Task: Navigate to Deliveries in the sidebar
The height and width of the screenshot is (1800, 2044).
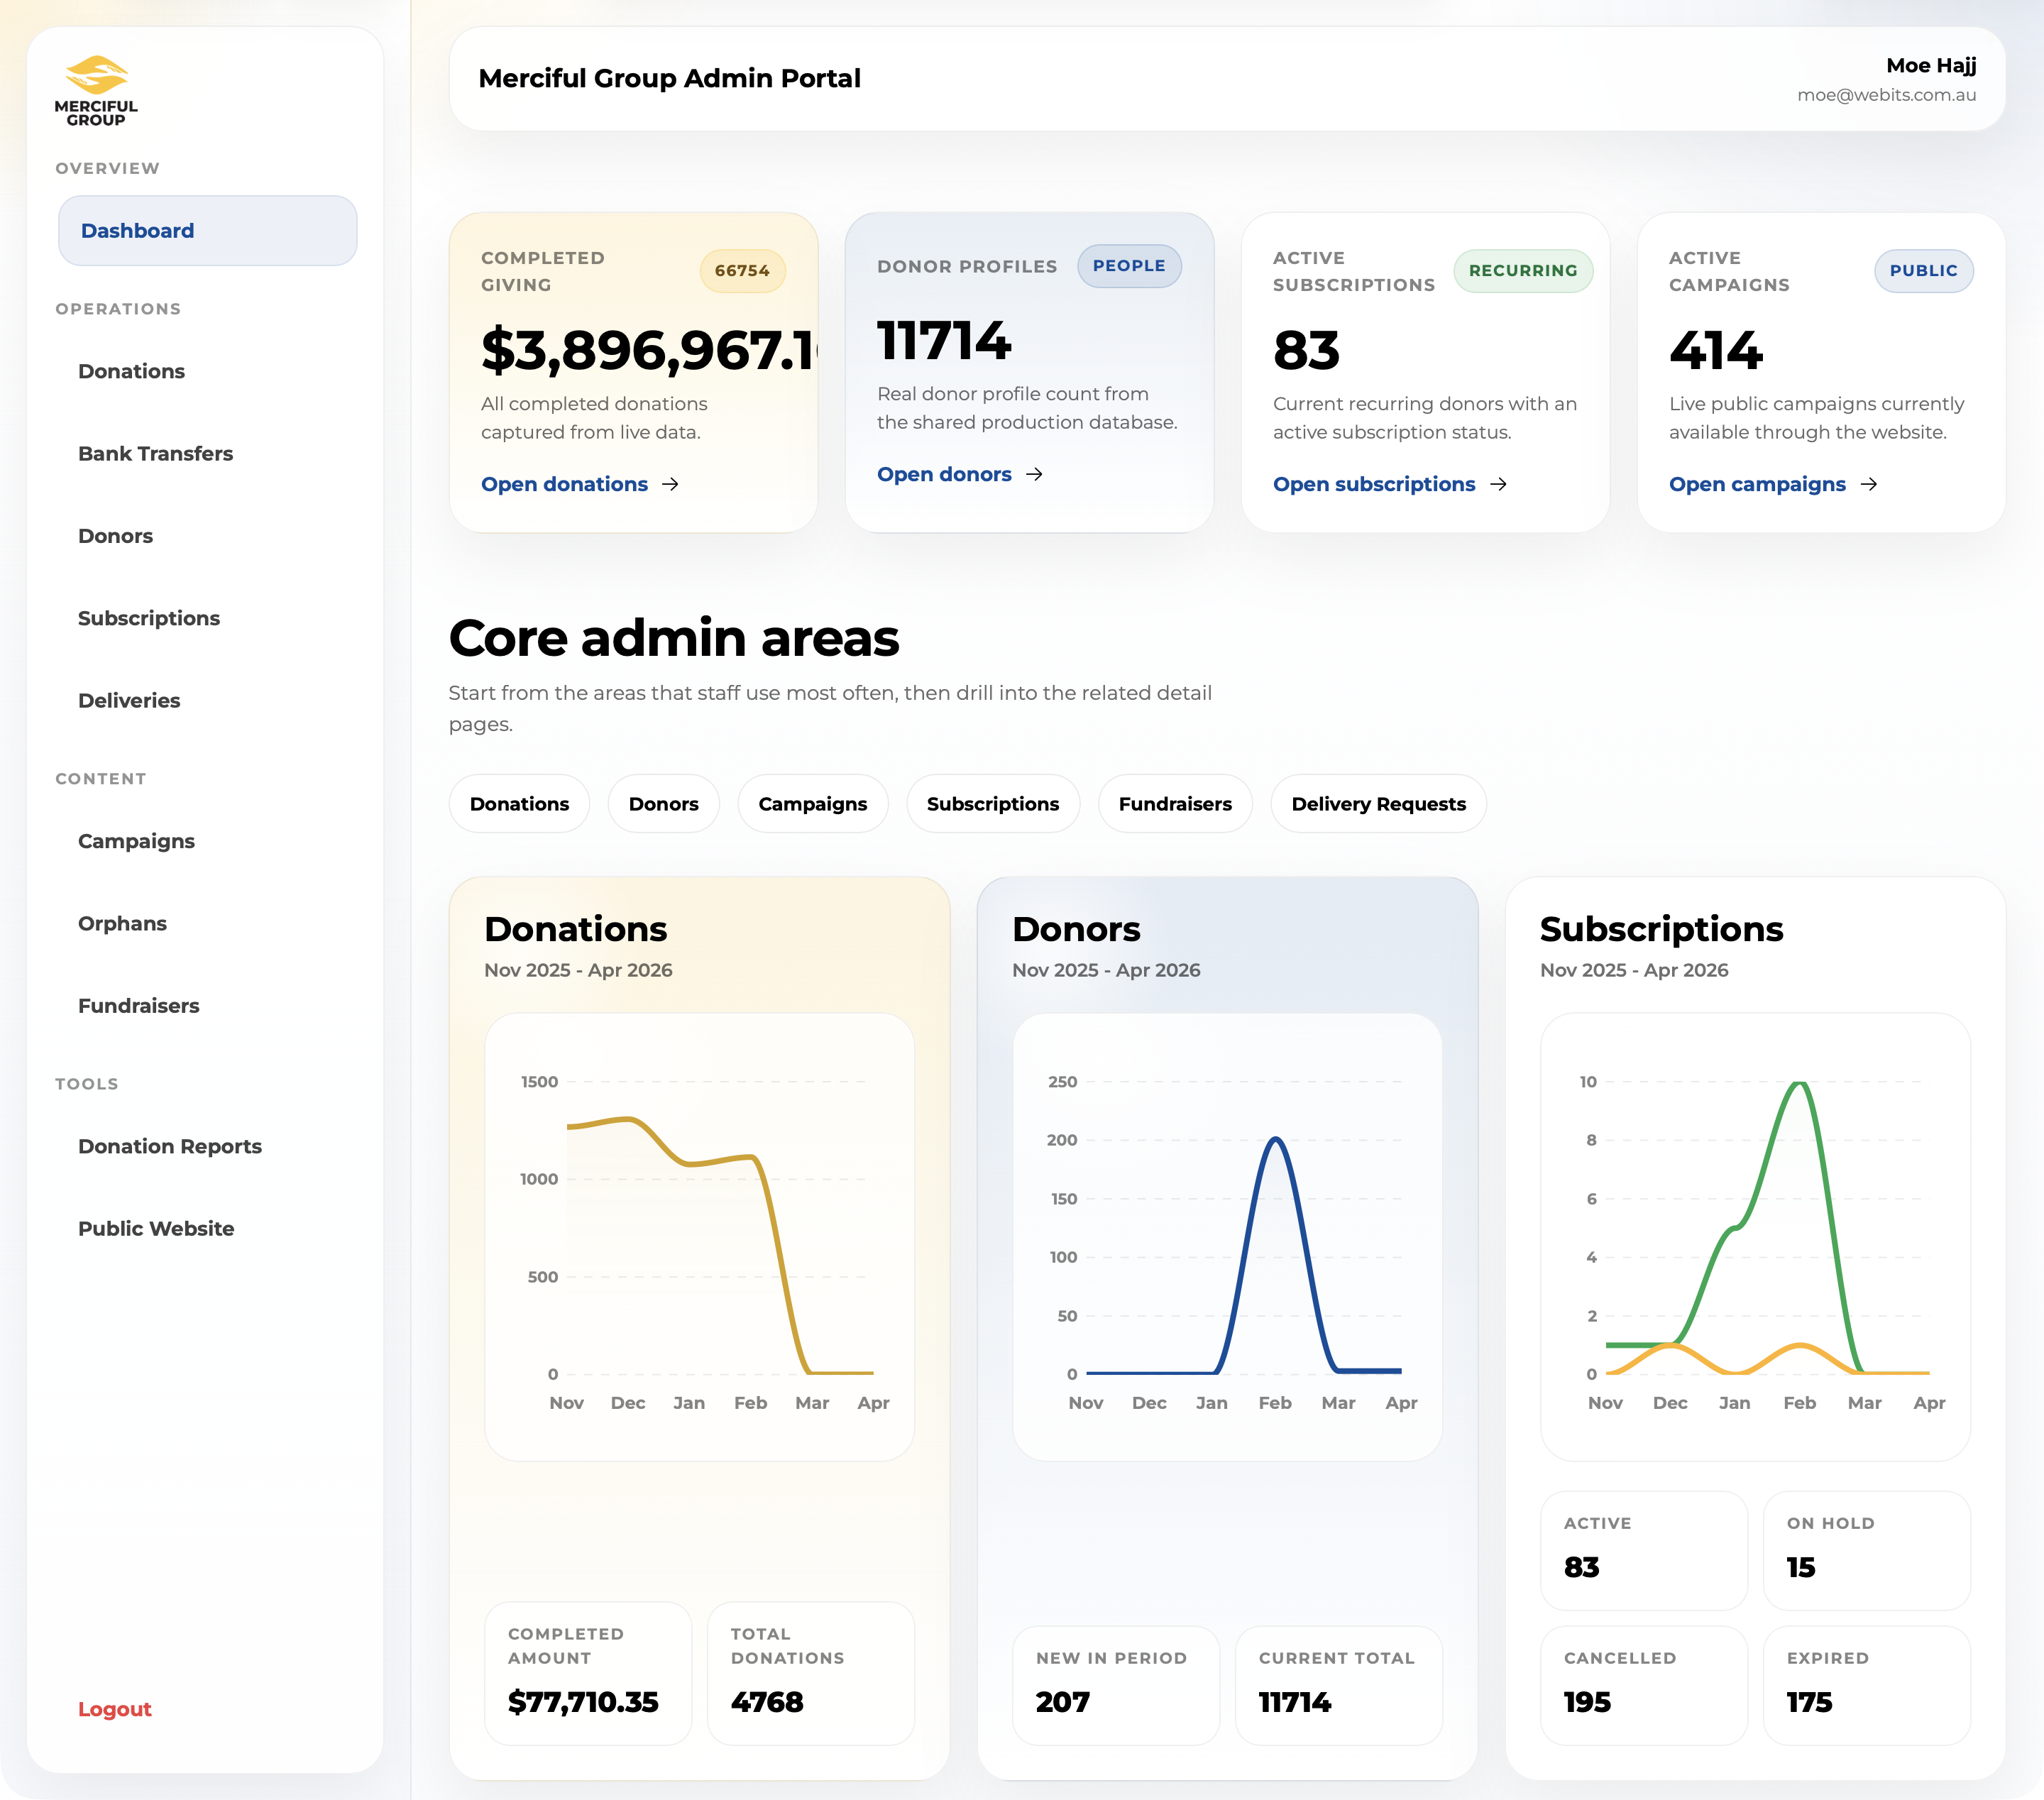Action: tap(129, 700)
